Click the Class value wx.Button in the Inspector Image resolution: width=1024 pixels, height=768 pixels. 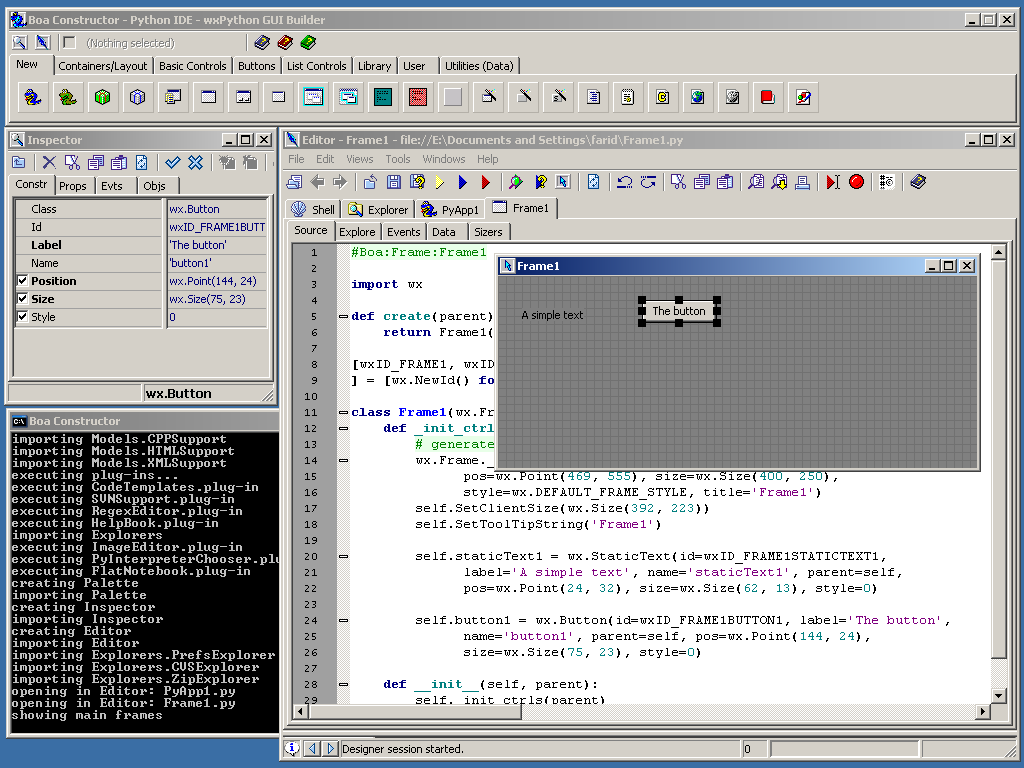tap(217, 209)
